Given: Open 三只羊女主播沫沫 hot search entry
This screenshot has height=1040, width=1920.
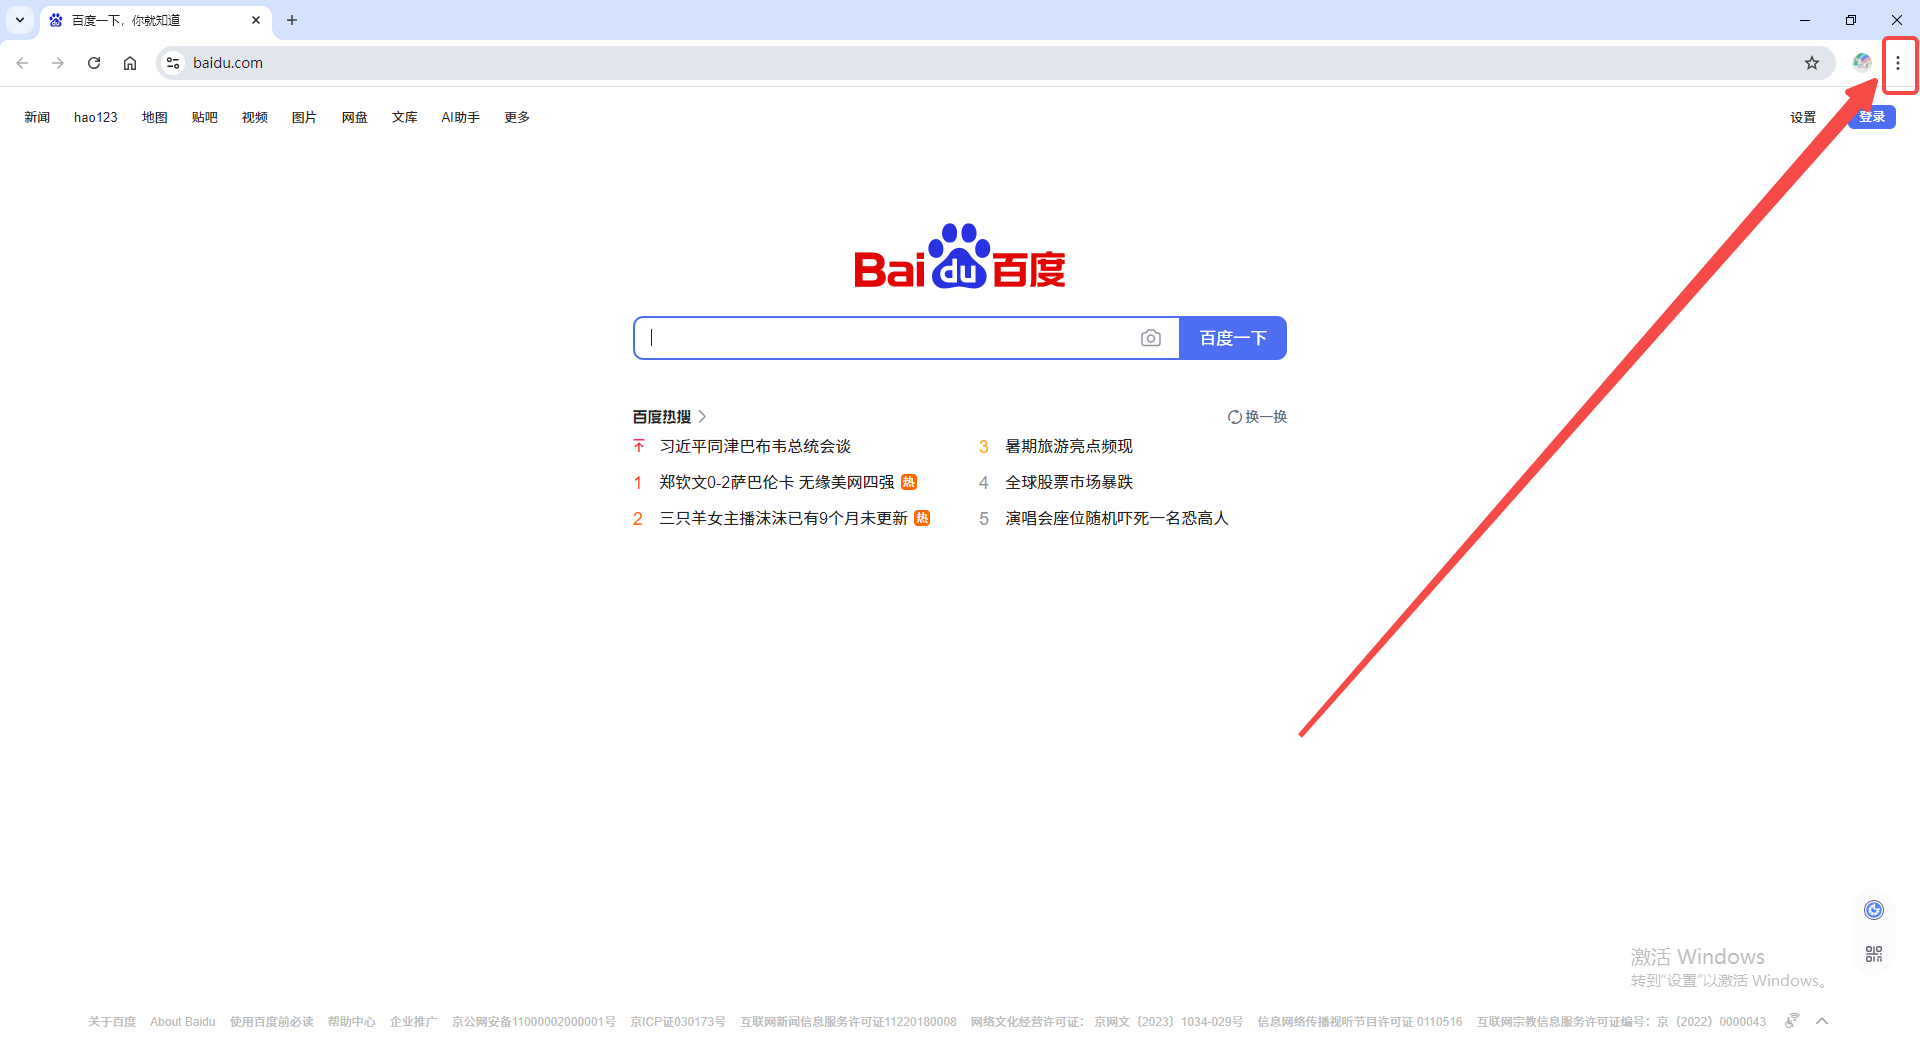Looking at the screenshot, I should click(x=783, y=518).
